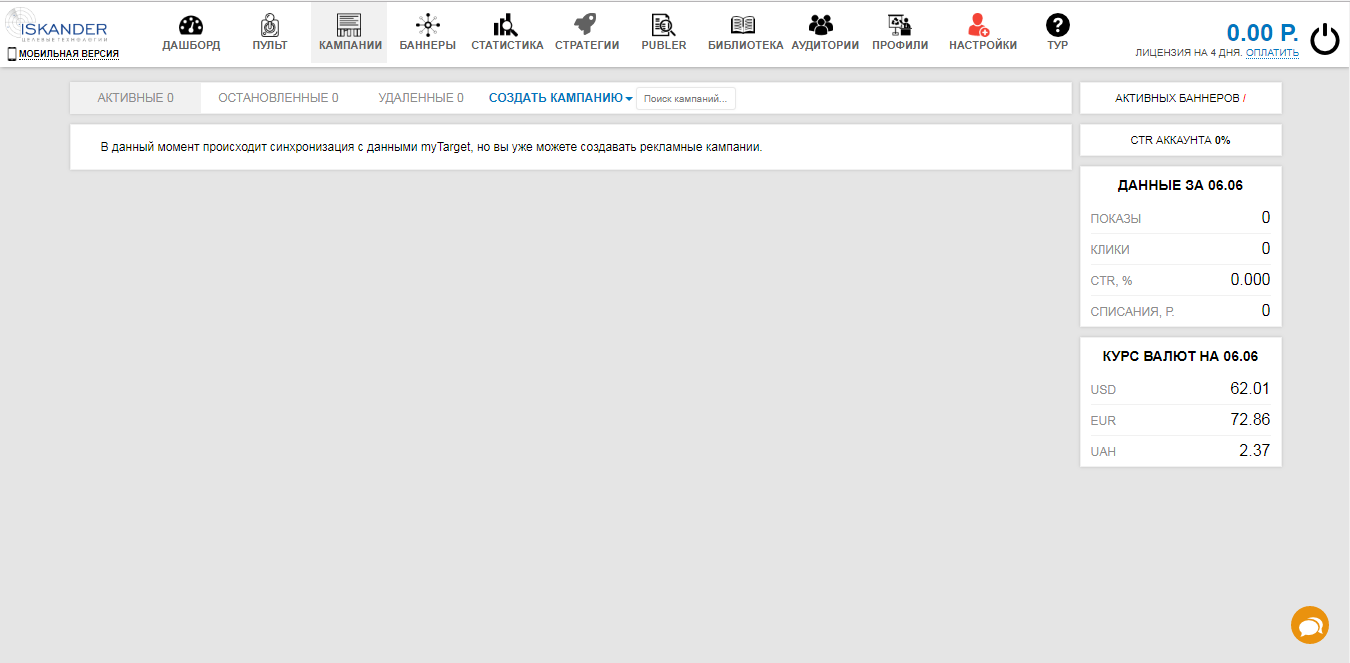Click the UAH rate 2.37
Screen dimensions: 1350x663
1254,451
